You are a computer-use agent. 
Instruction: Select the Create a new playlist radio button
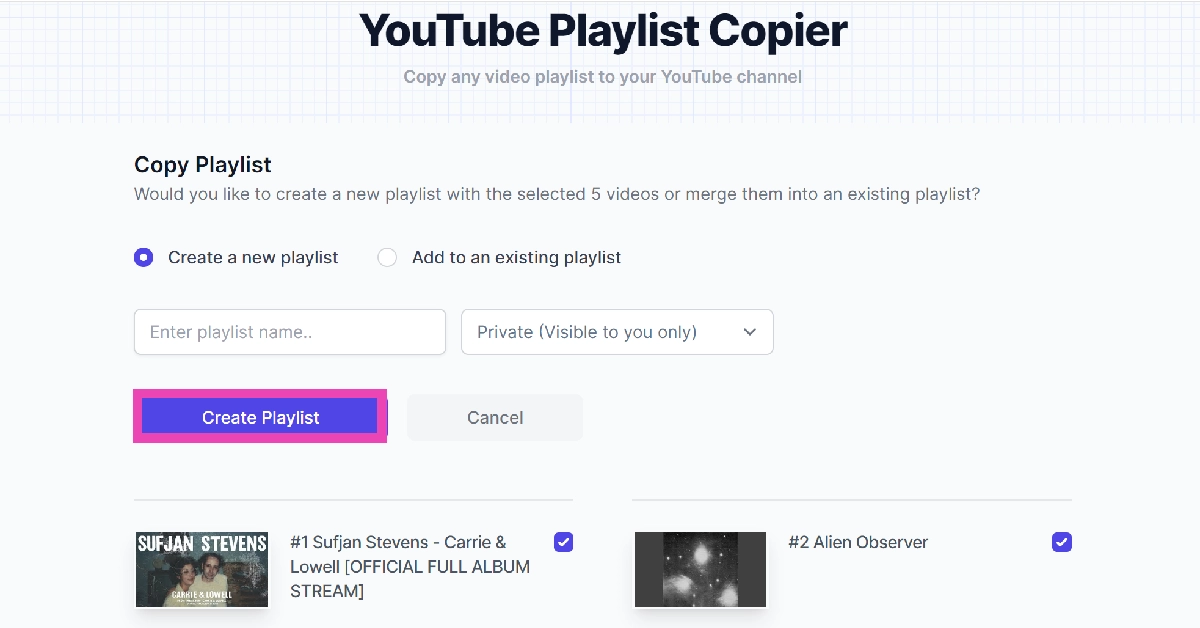144,258
